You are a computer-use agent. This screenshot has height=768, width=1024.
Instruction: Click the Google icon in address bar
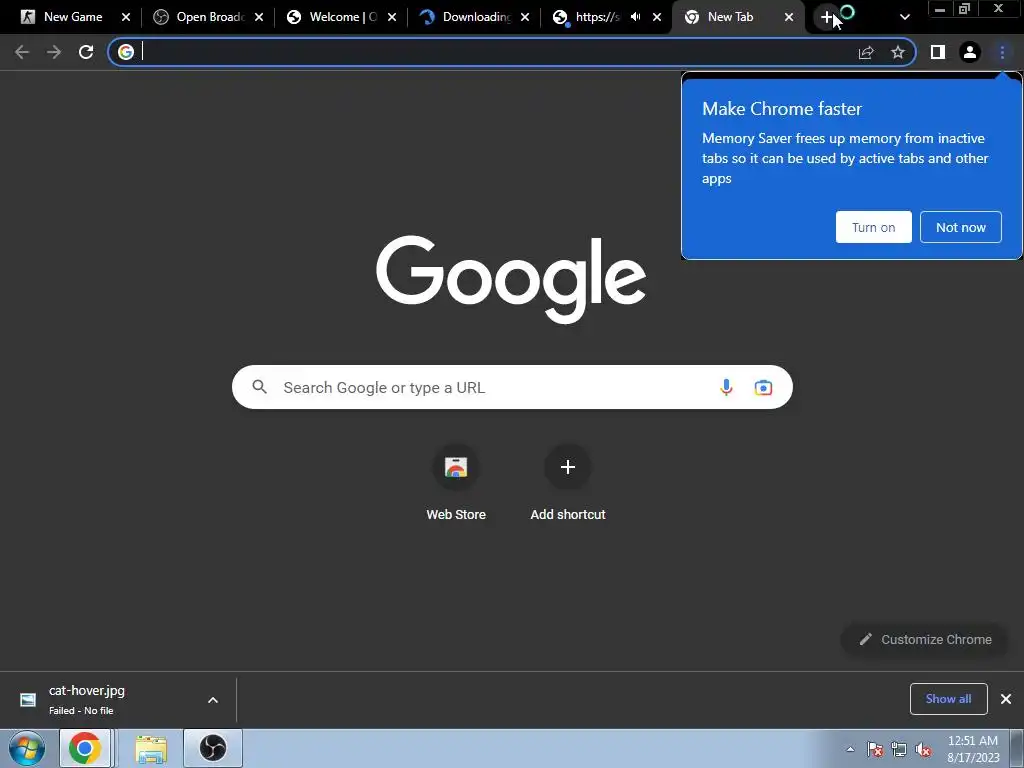(126, 52)
